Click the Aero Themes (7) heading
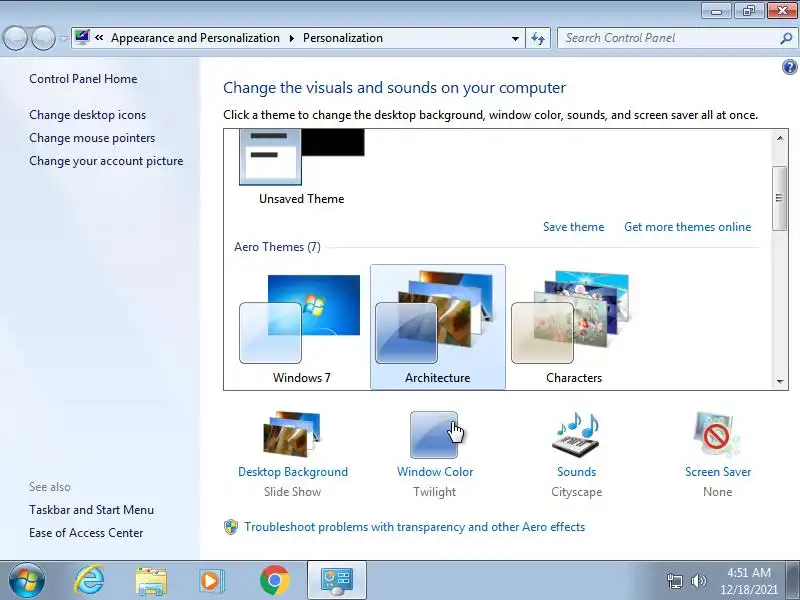The height and width of the screenshot is (600, 800). 278,247
